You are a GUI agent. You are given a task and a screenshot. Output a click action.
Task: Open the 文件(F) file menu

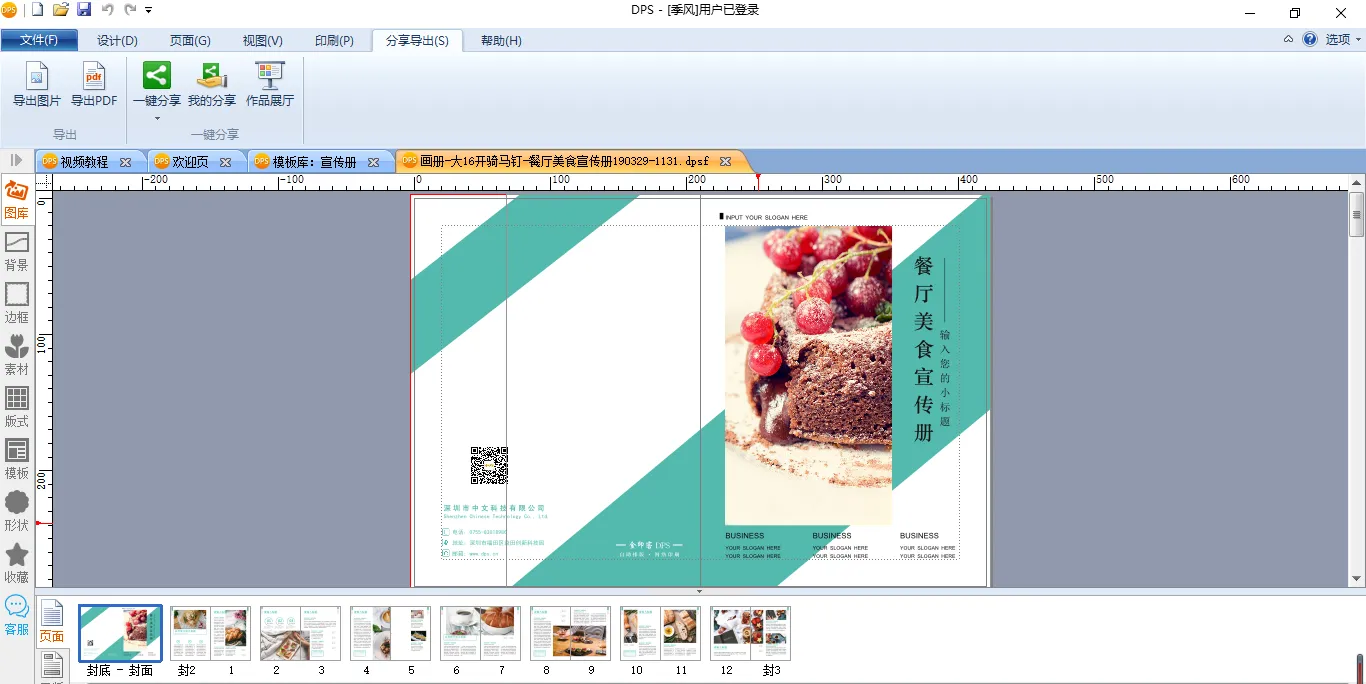tap(39, 41)
